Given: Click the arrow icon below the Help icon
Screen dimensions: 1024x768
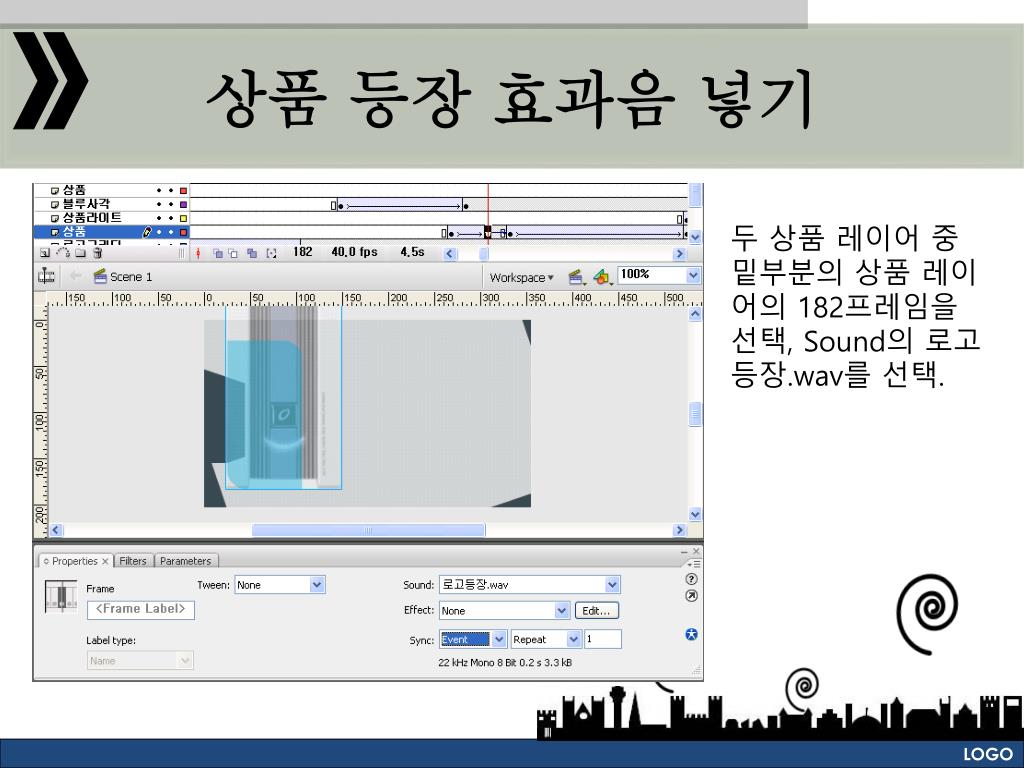Looking at the screenshot, I should 692,596.
